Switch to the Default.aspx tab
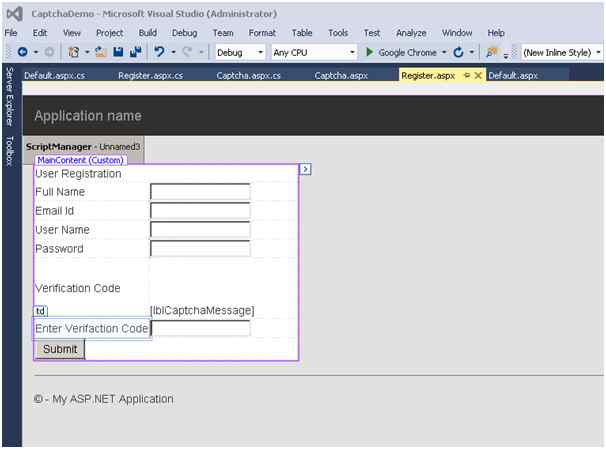This screenshot has width=606, height=449. point(513,75)
